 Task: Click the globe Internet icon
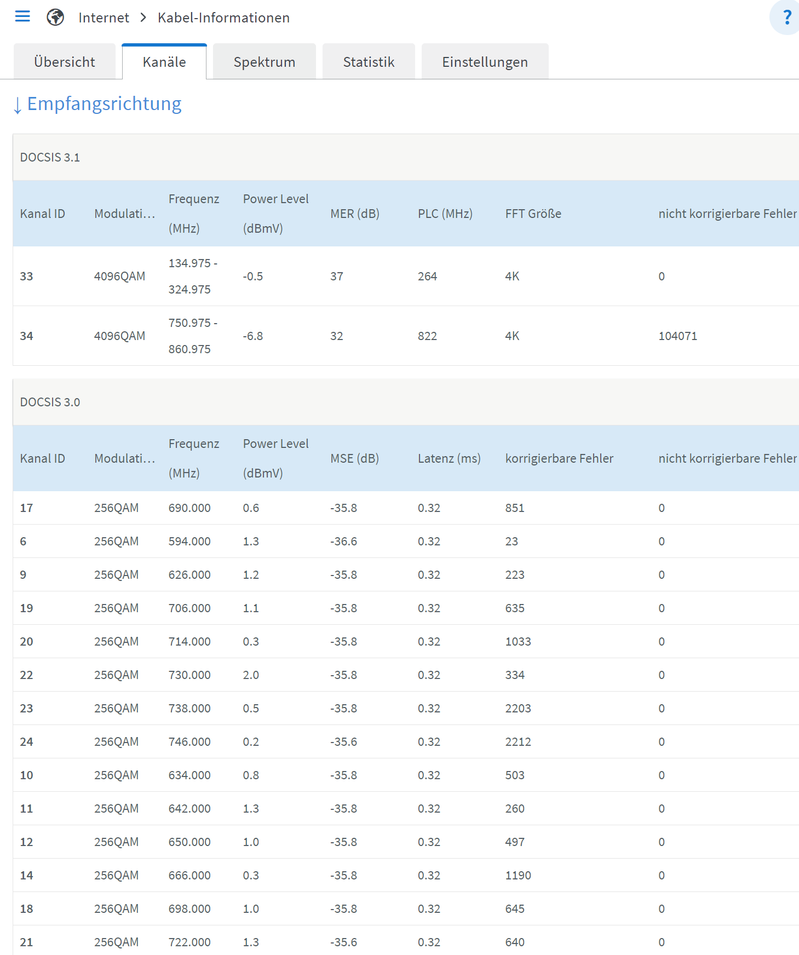tap(56, 17)
